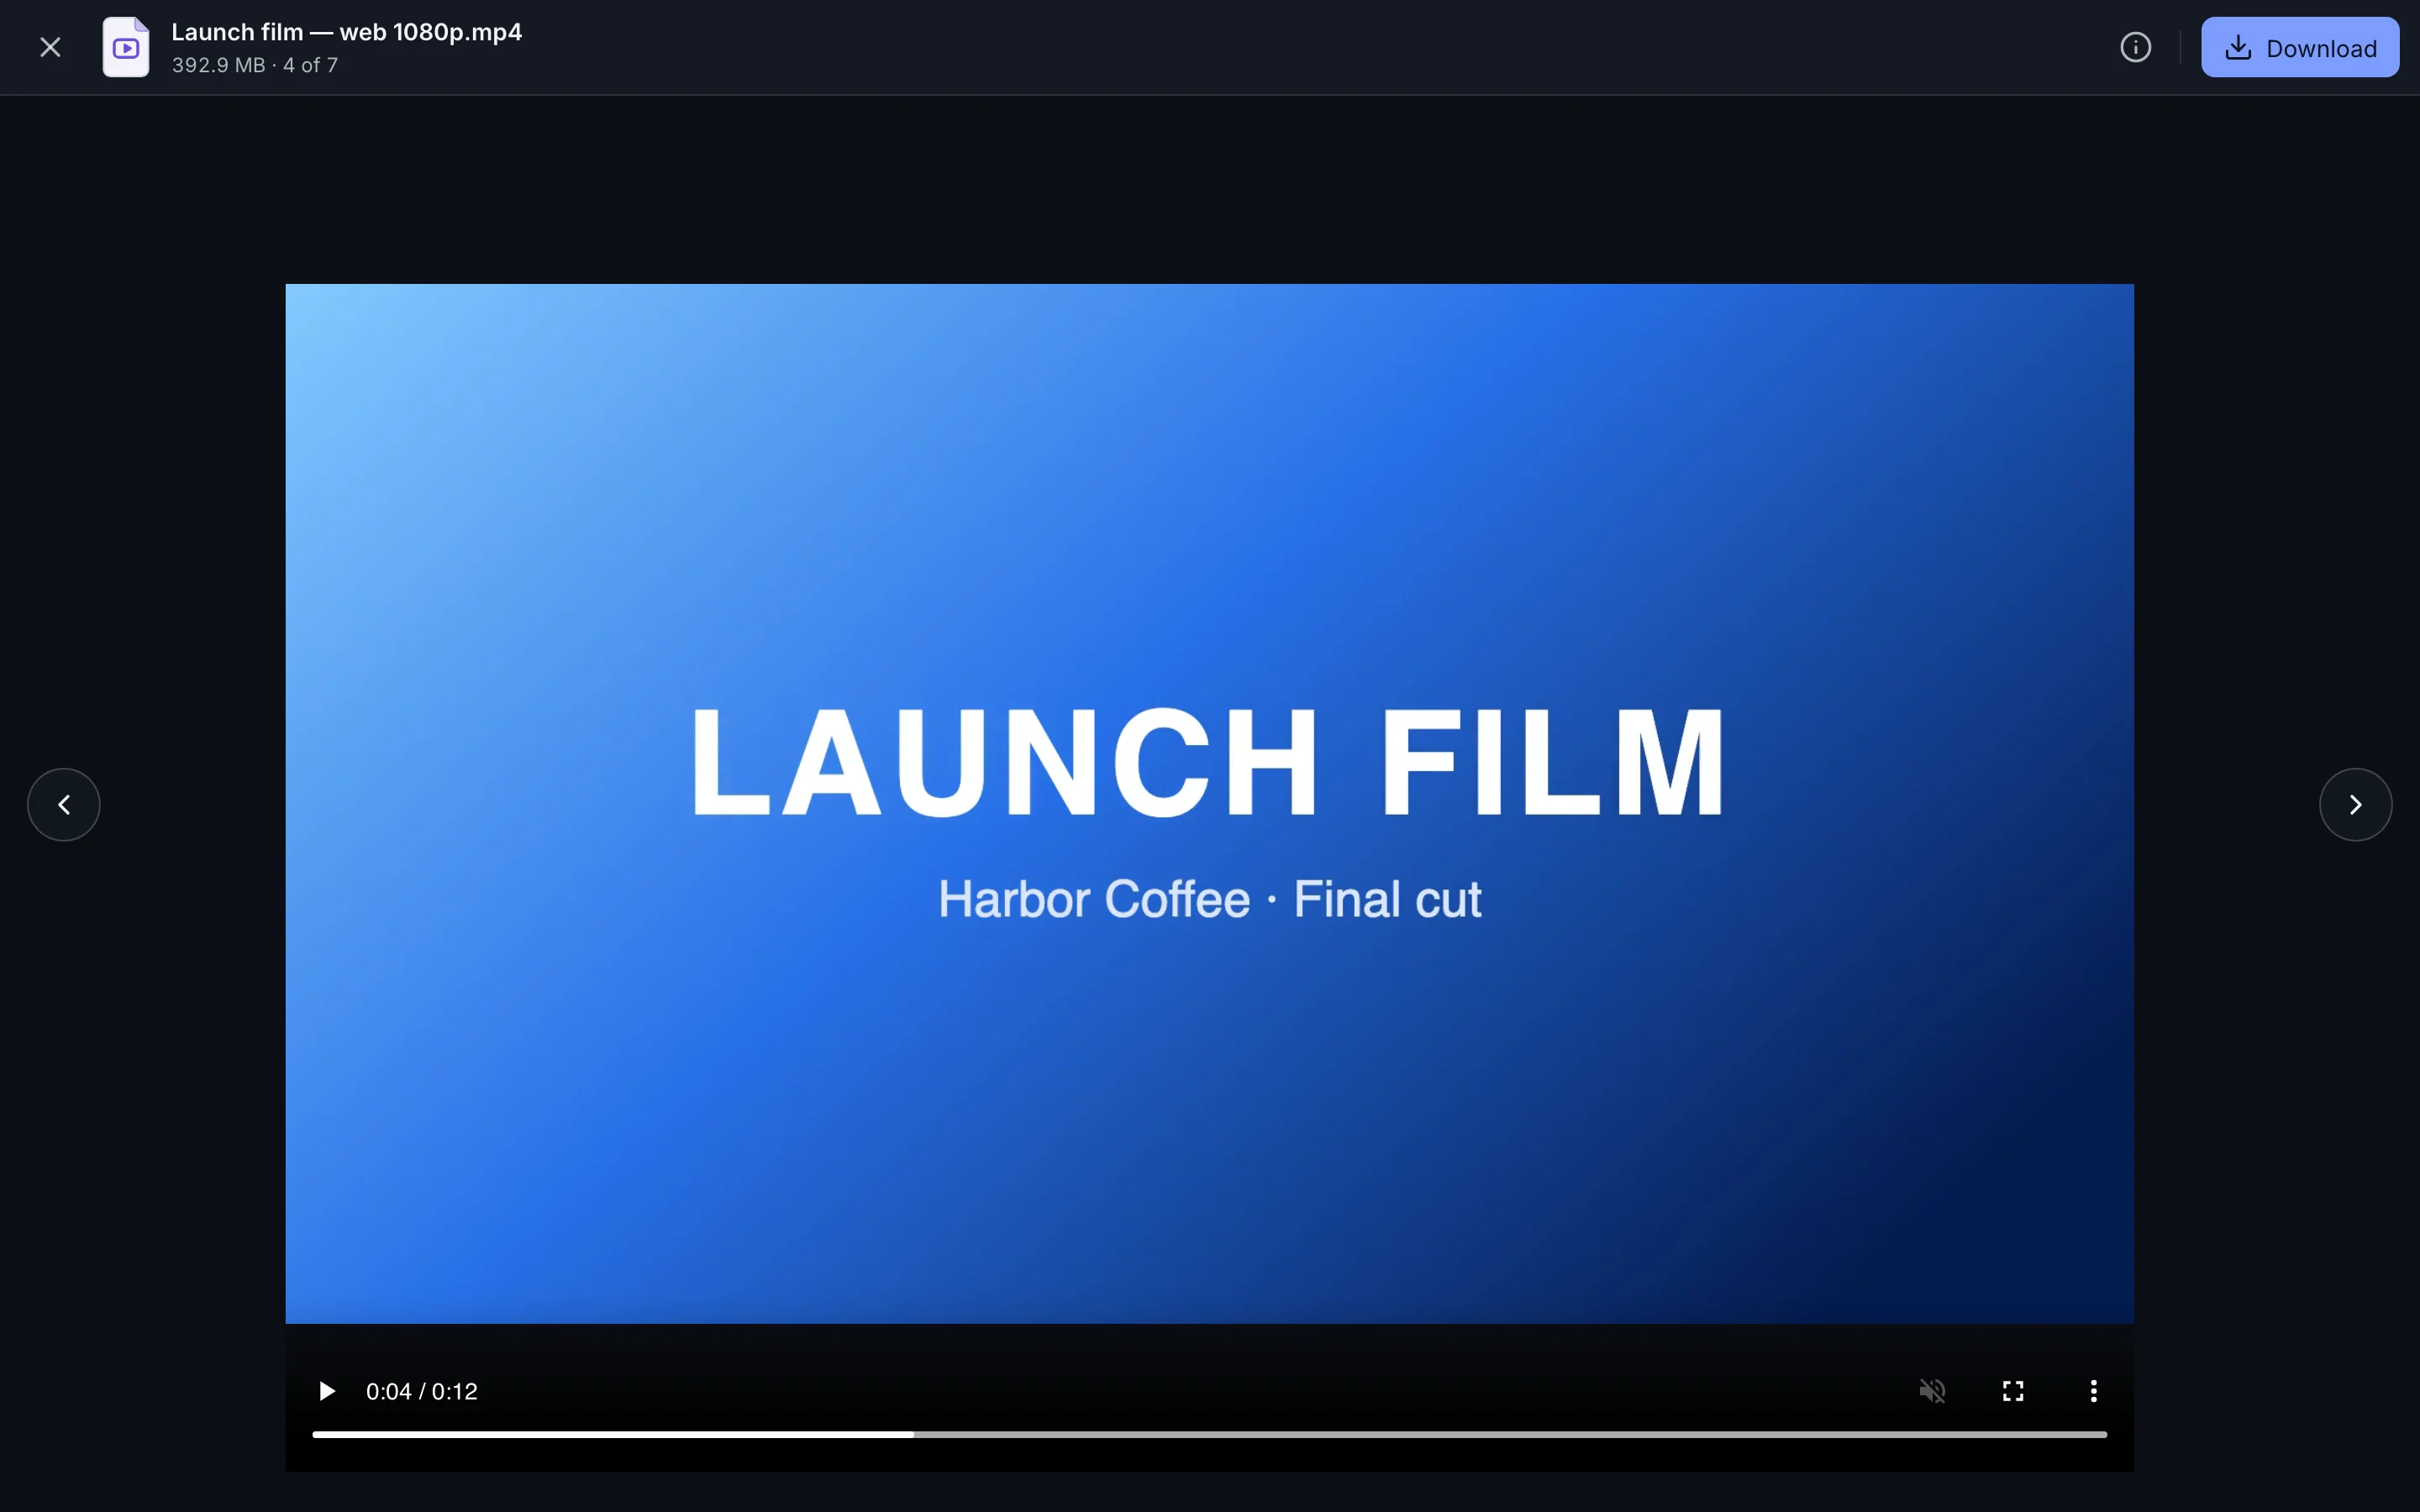The width and height of the screenshot is (2420, 1512).
Task: Unmute the video audio
Action: coord(1932,1391)
